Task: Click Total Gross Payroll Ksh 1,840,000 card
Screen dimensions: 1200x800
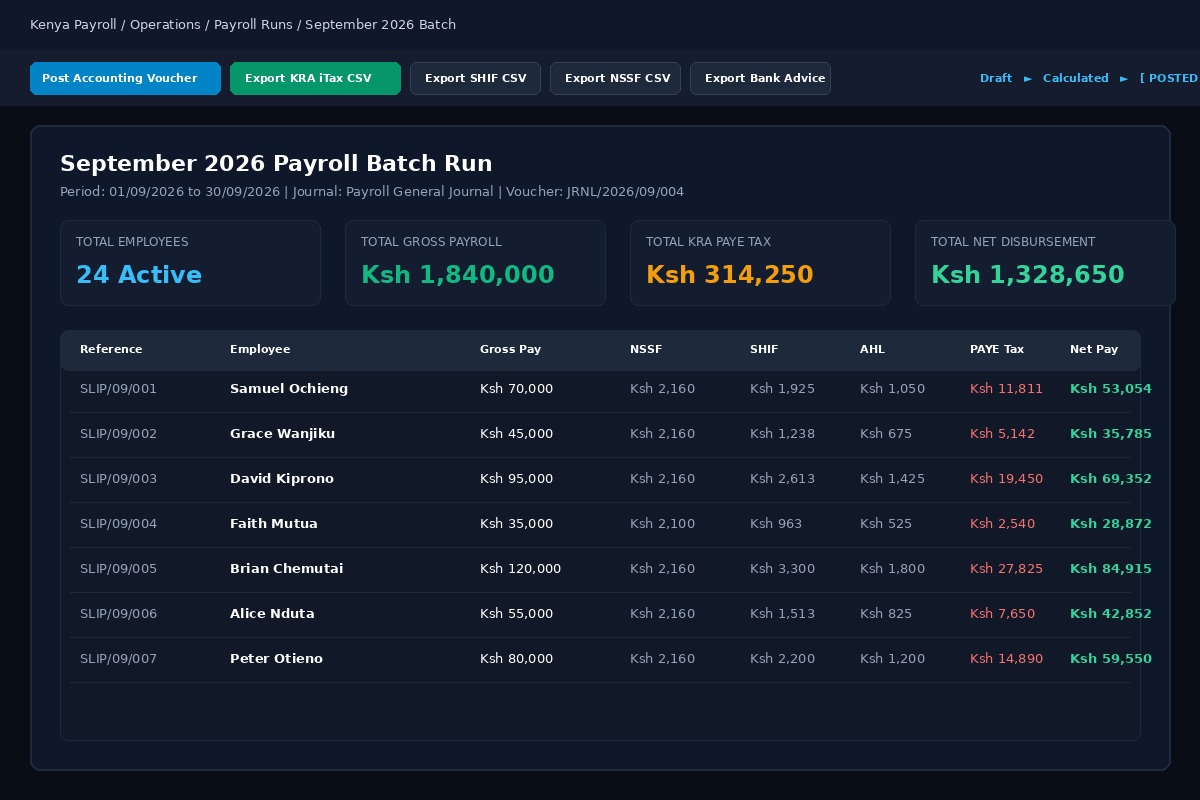Action: tap(475, 263)
